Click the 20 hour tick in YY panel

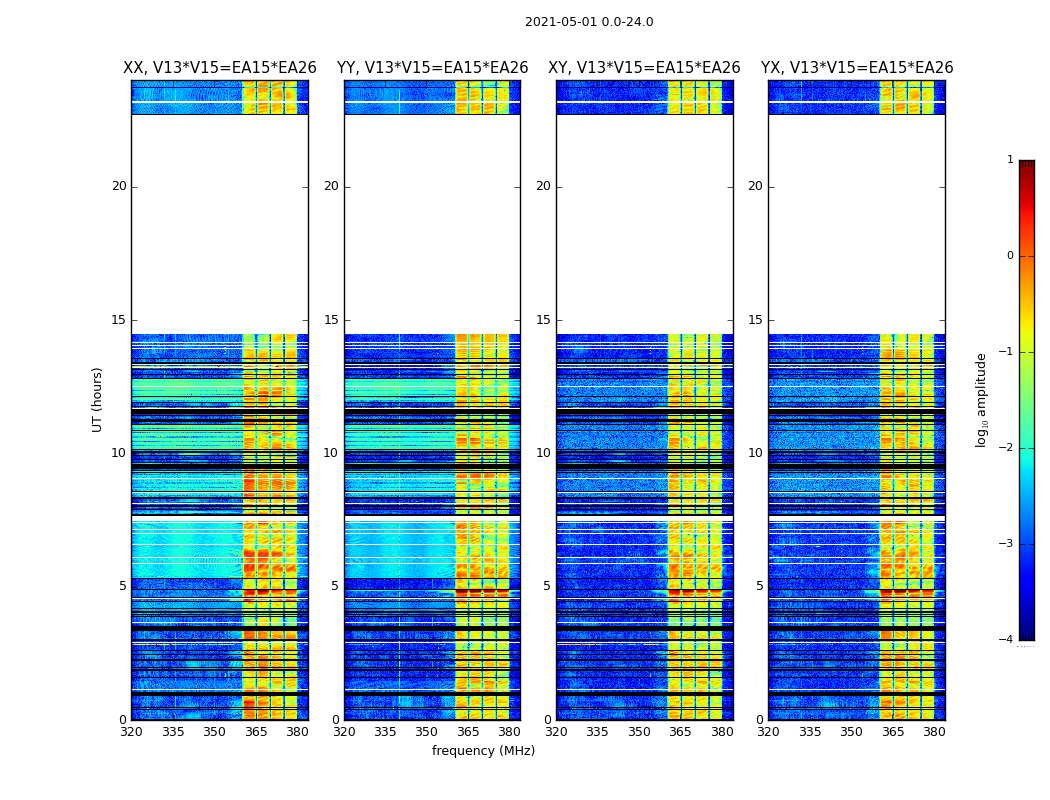331,186
